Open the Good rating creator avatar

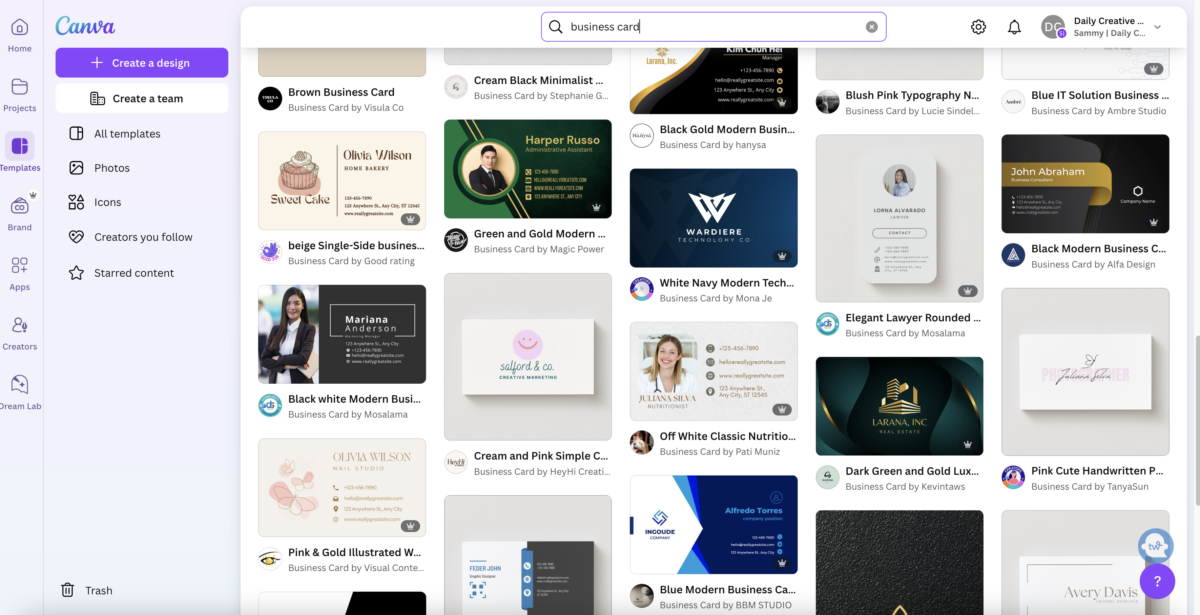point(270,252)
